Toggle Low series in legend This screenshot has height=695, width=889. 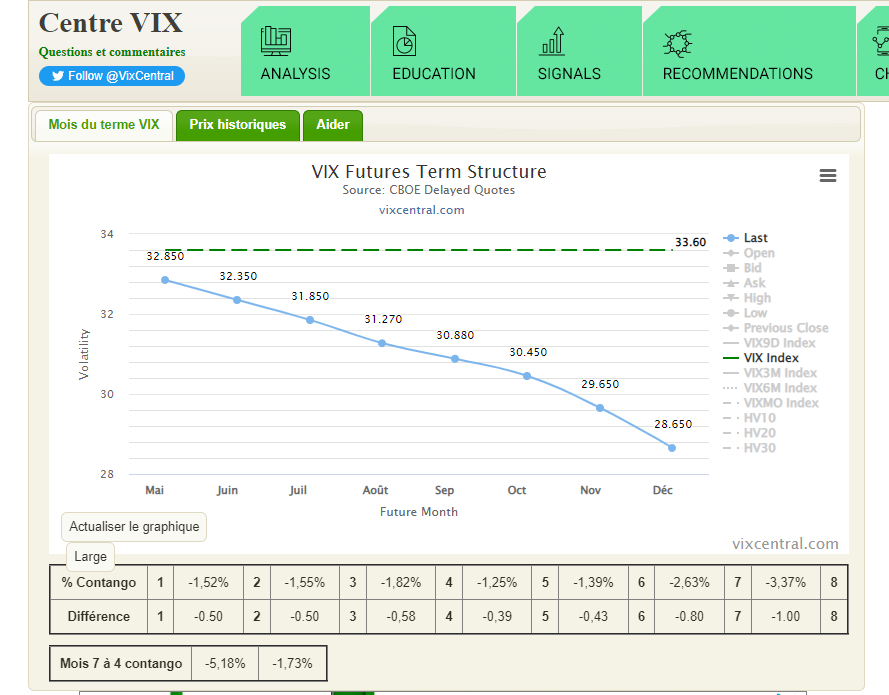click(x=746, y=313)
